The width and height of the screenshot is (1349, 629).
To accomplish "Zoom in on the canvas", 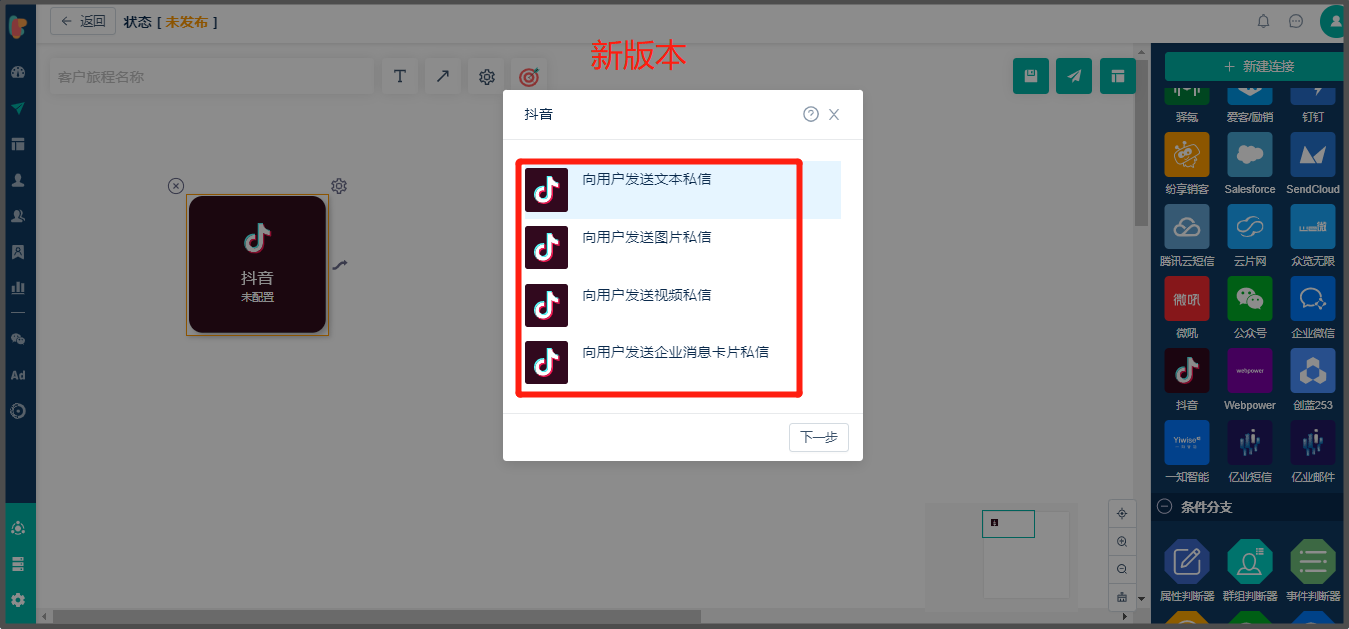I will [x=1122, y=541].
